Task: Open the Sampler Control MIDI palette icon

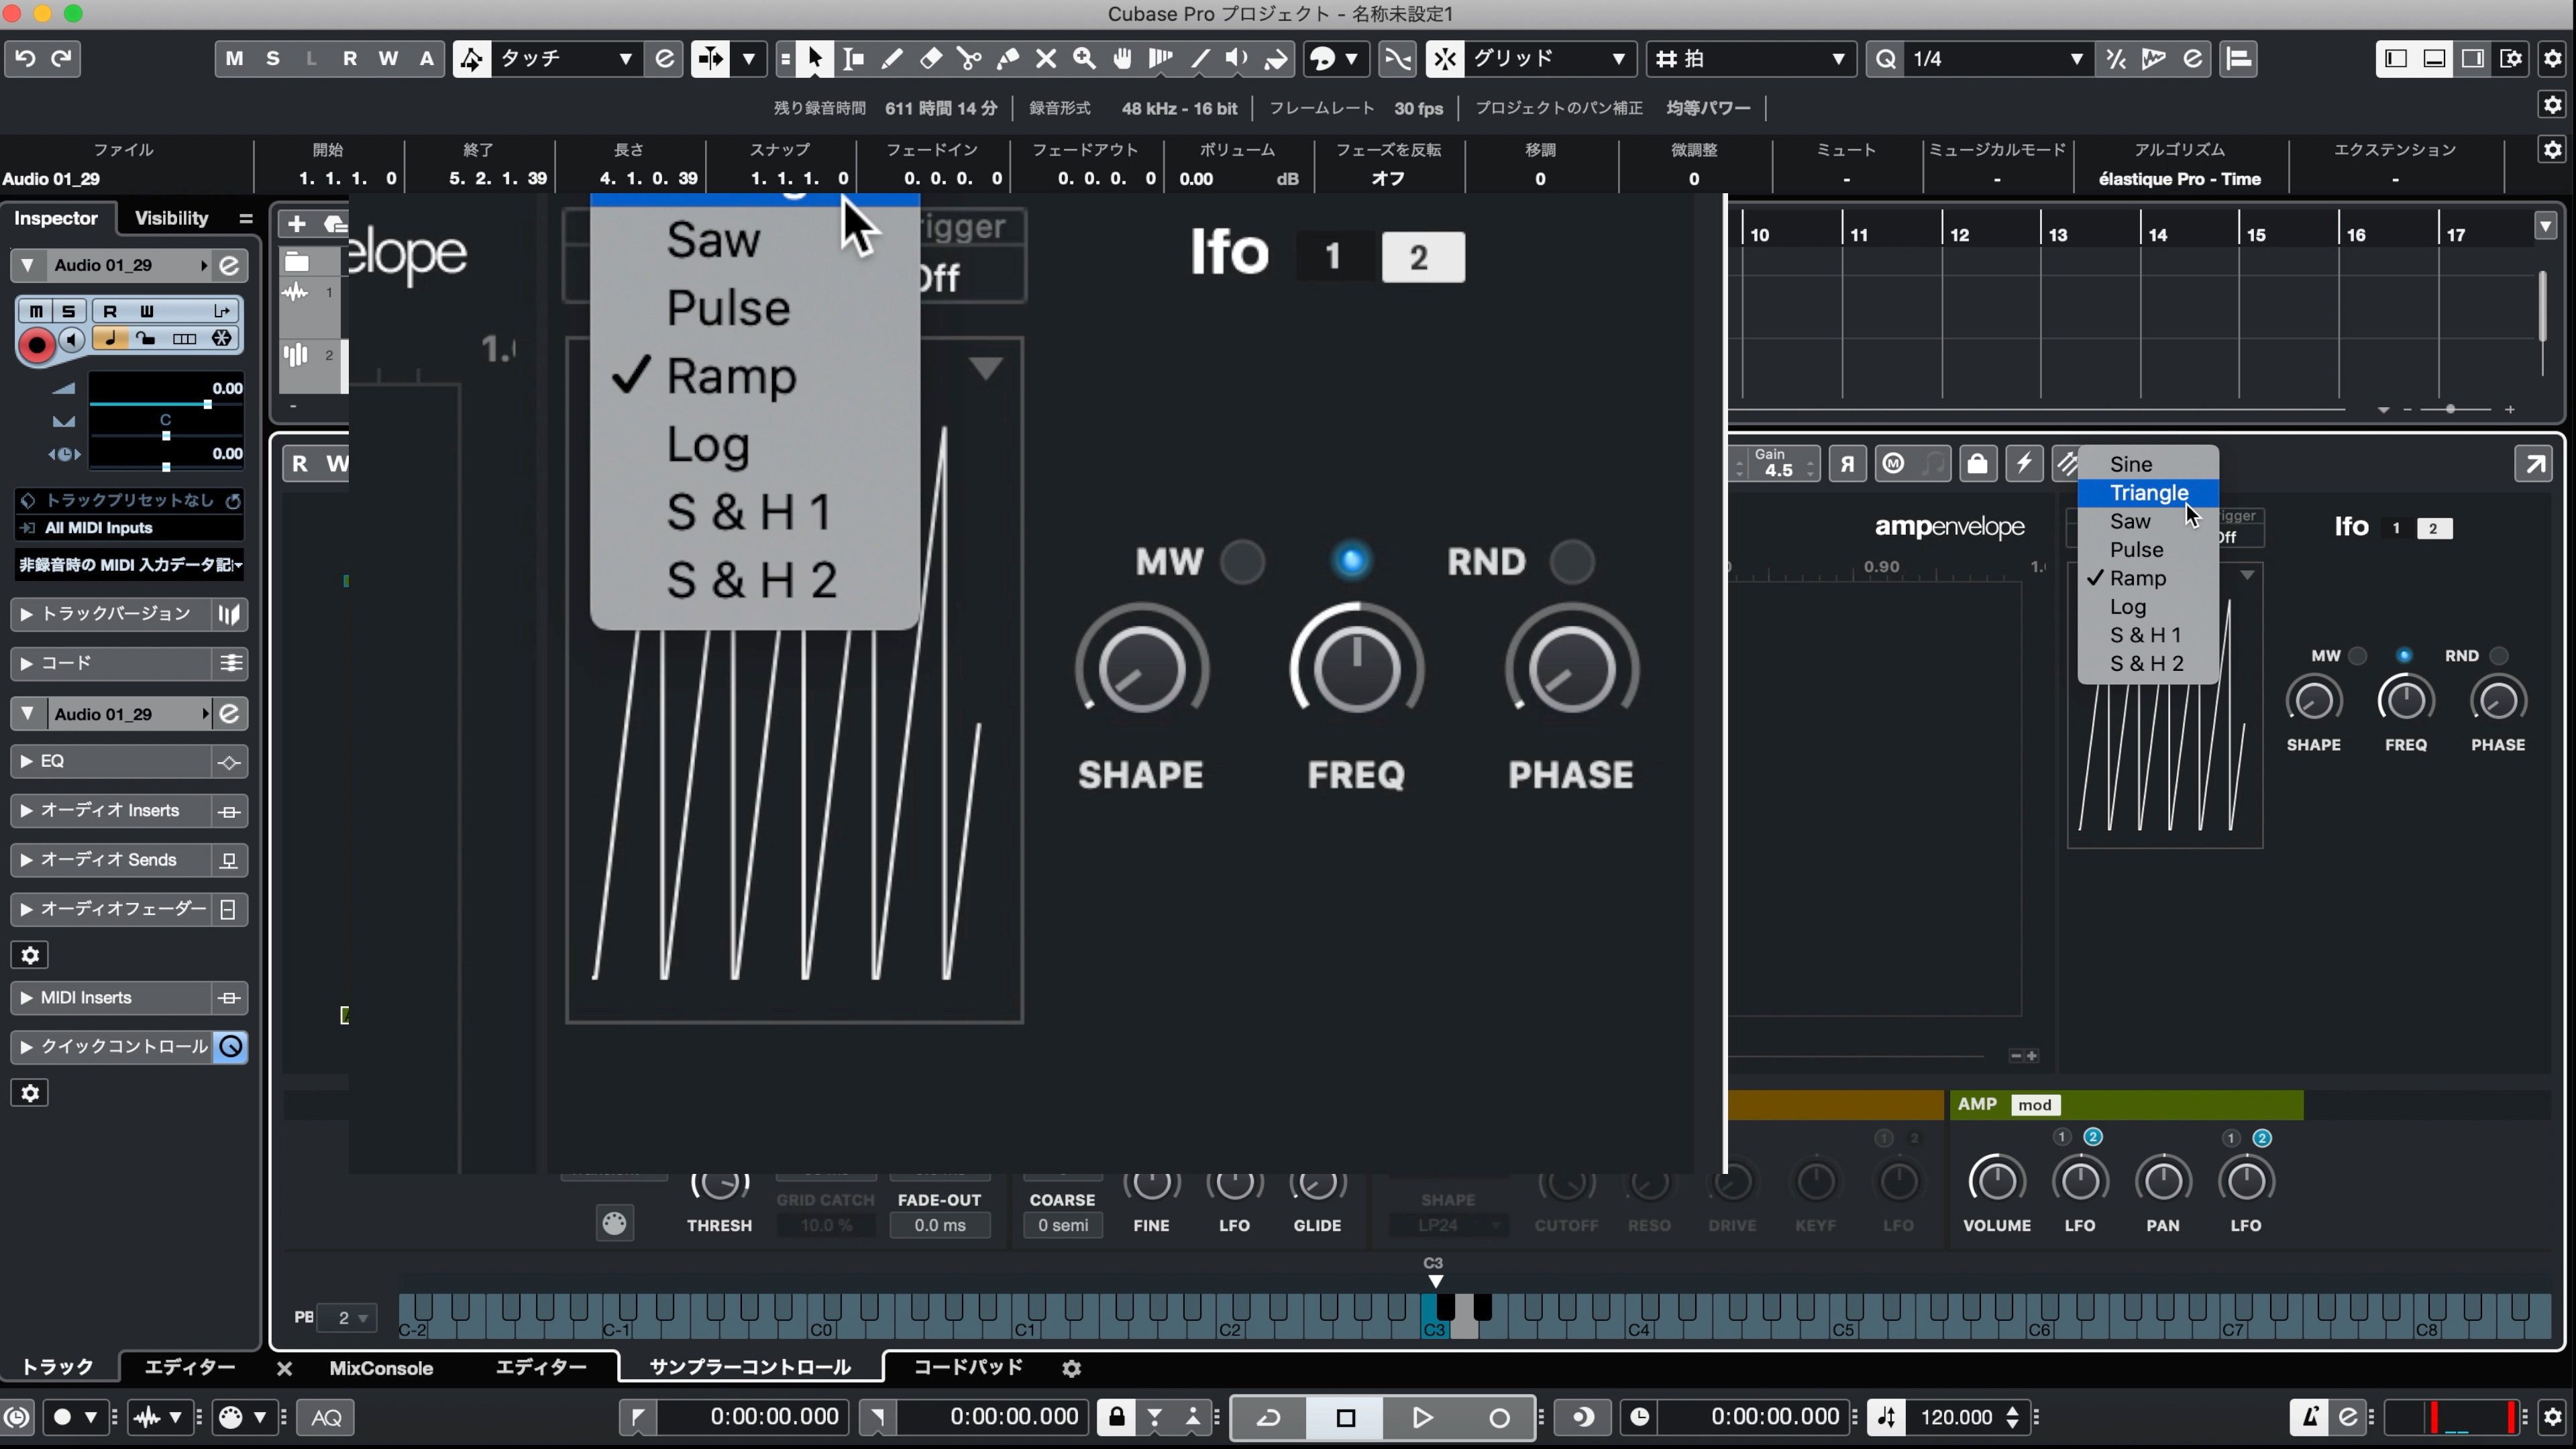Action: point(614,1223)
